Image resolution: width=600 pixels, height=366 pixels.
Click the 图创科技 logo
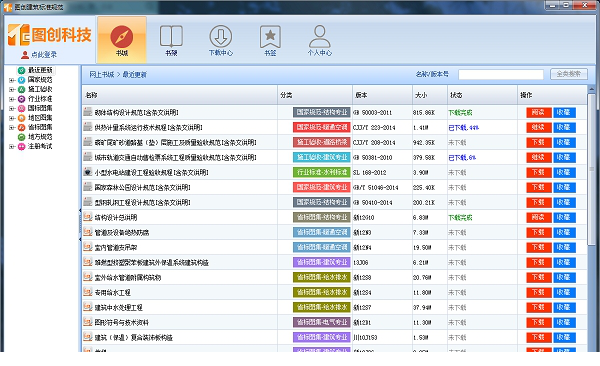coord(50,35)
